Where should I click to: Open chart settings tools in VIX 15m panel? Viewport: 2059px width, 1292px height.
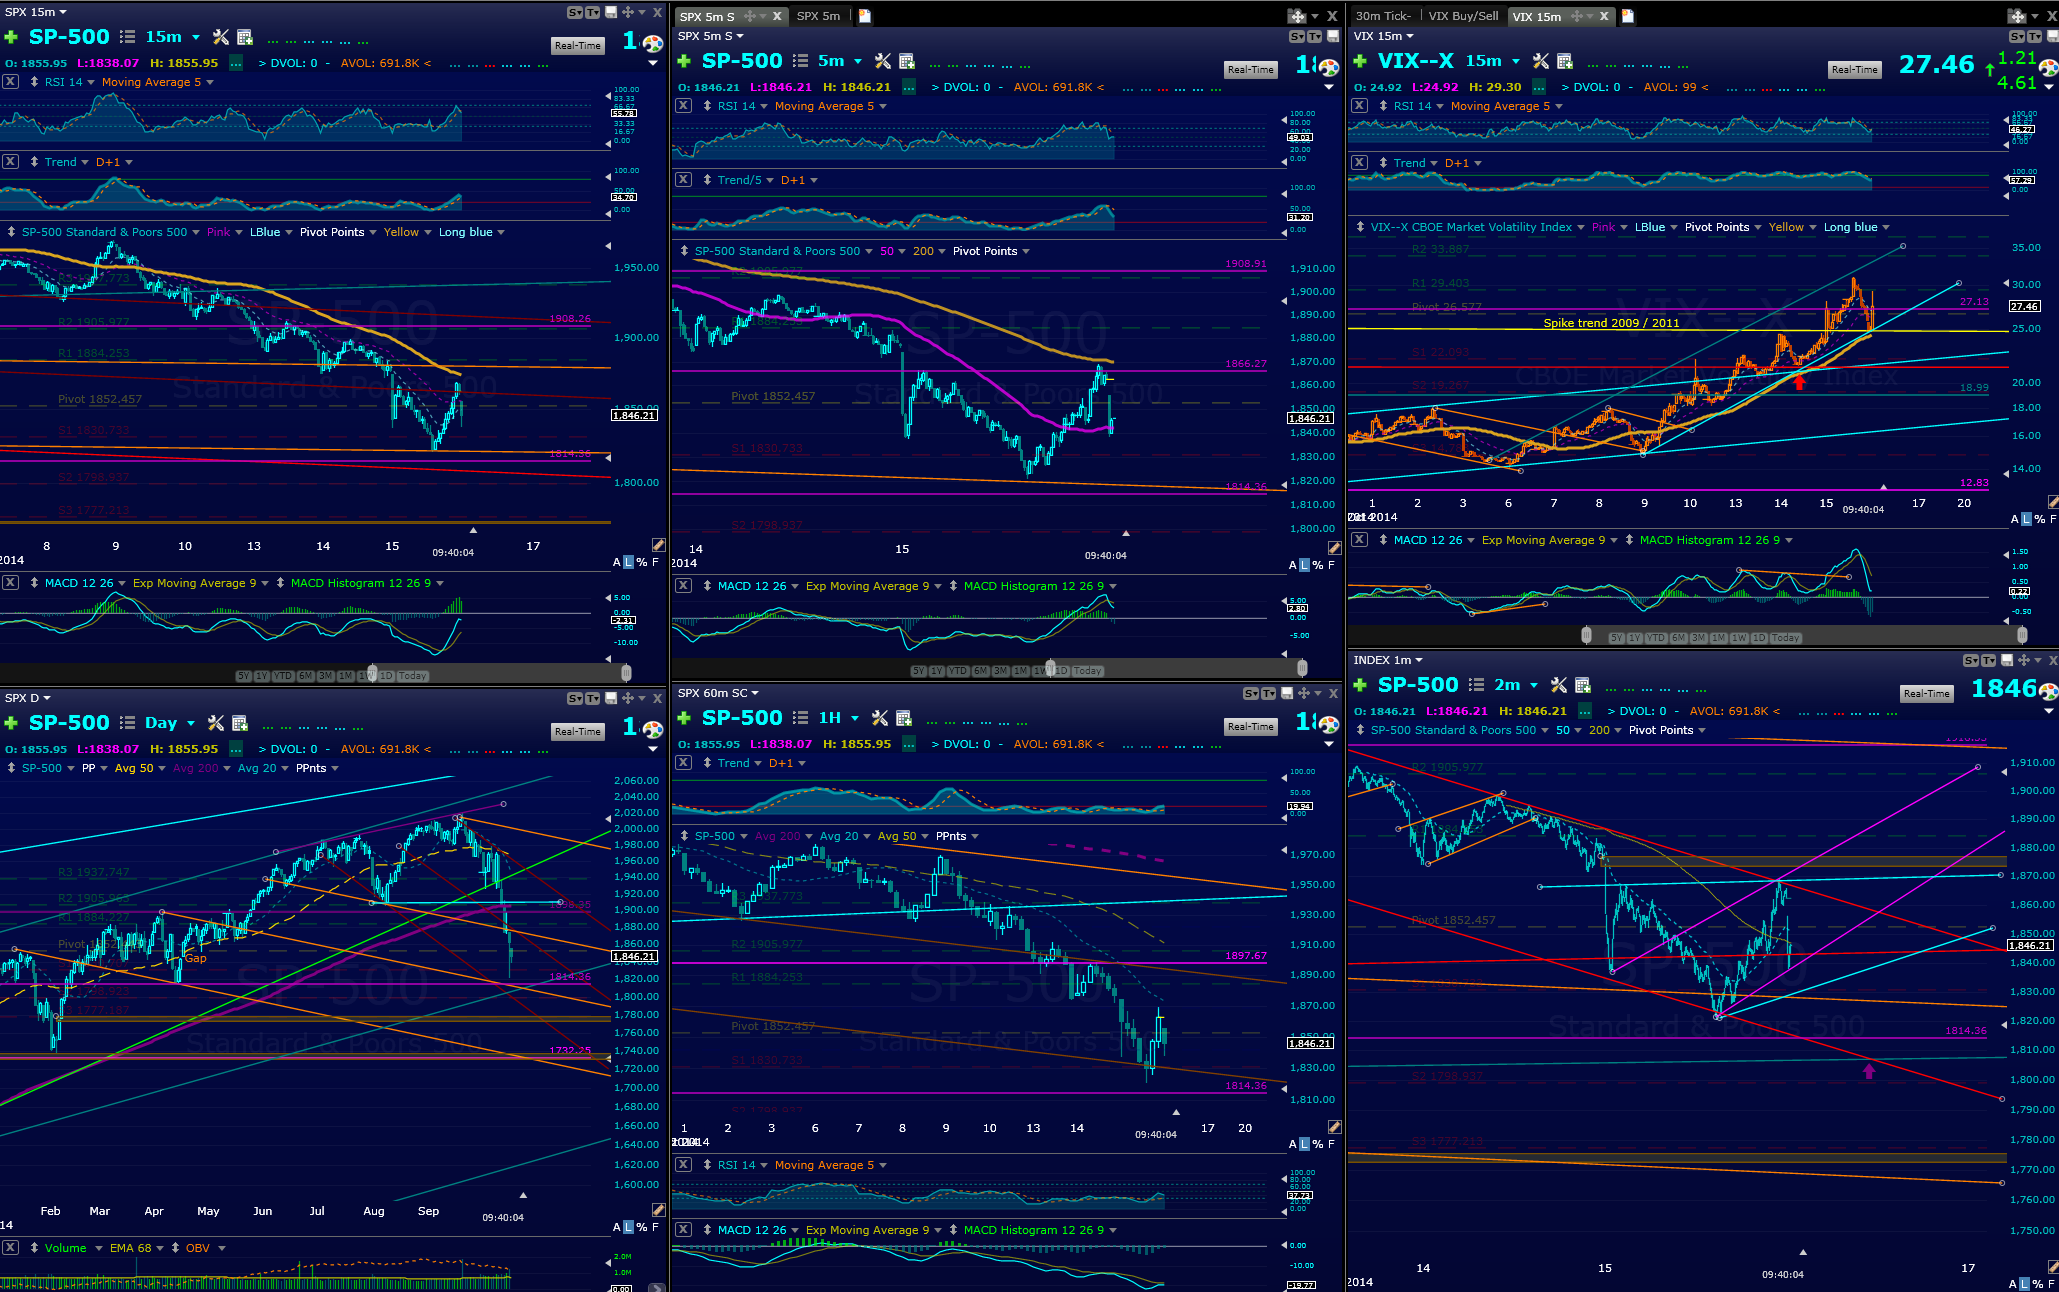pyautogui.click(x=1540, y=61)
